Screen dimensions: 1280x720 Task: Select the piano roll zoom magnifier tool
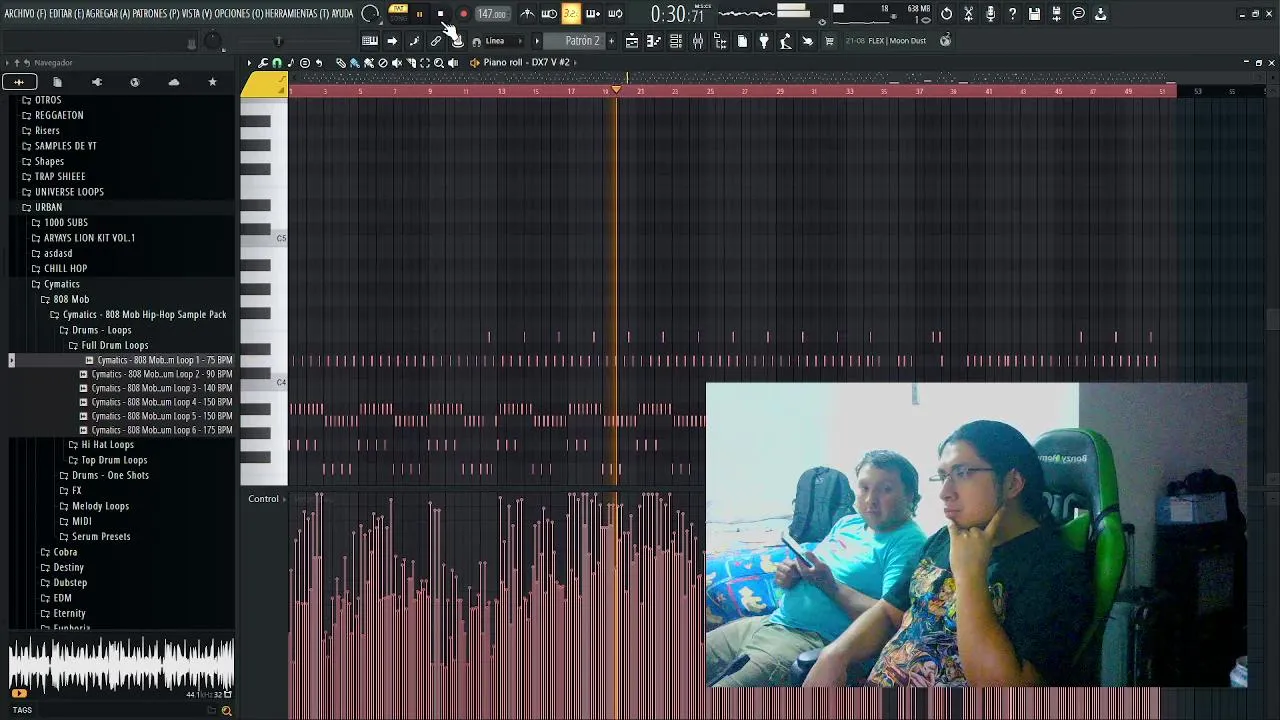click(x=438, y=62)
